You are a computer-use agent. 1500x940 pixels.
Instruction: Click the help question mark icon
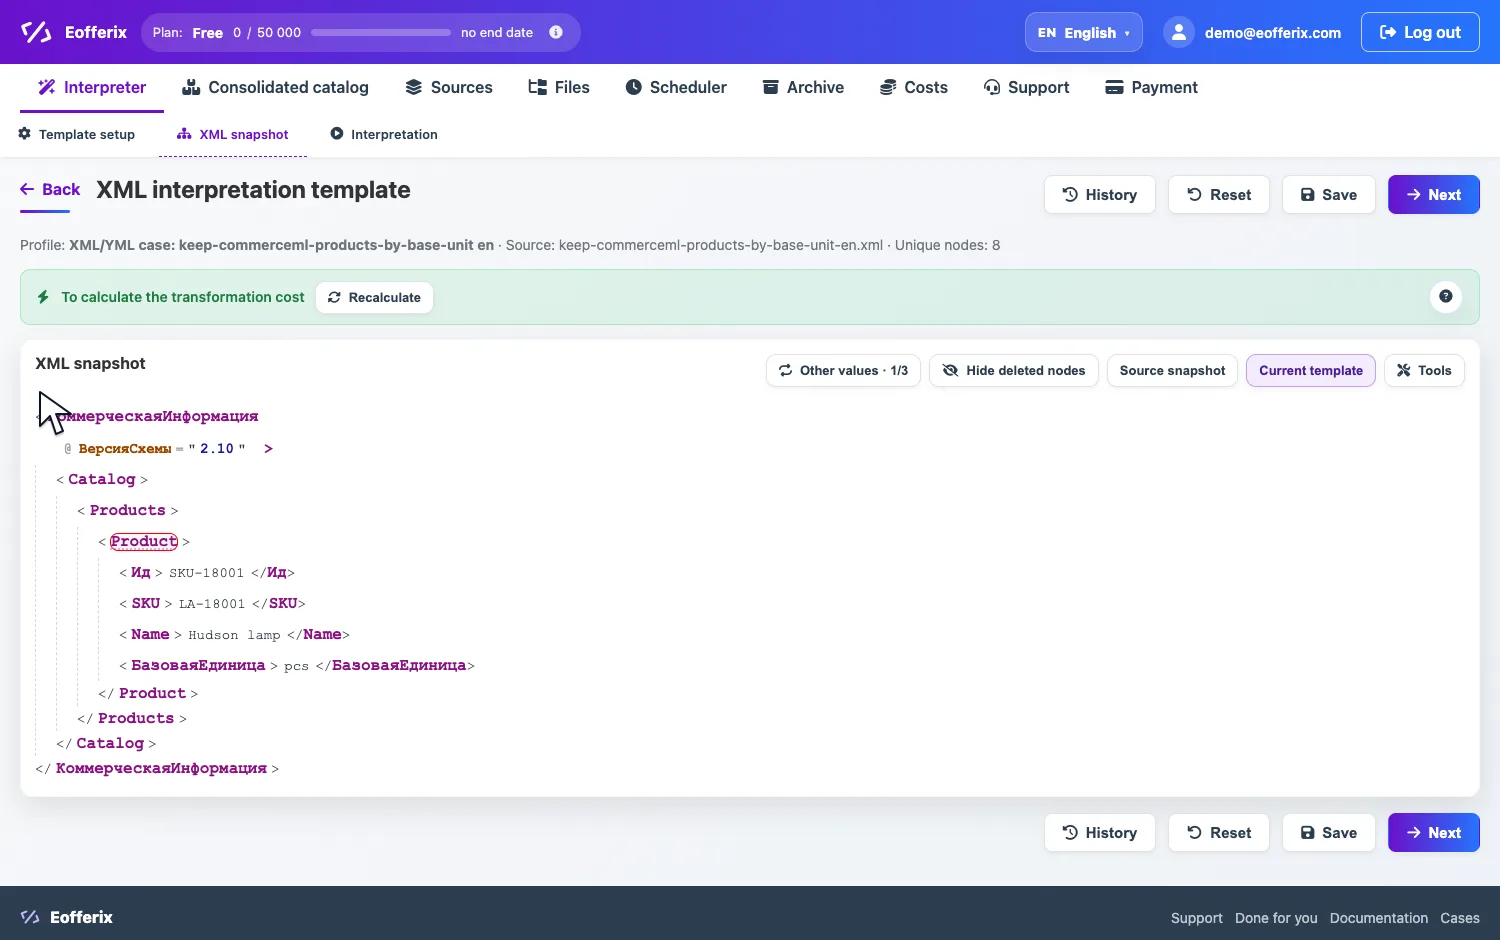coord(1446,296)
